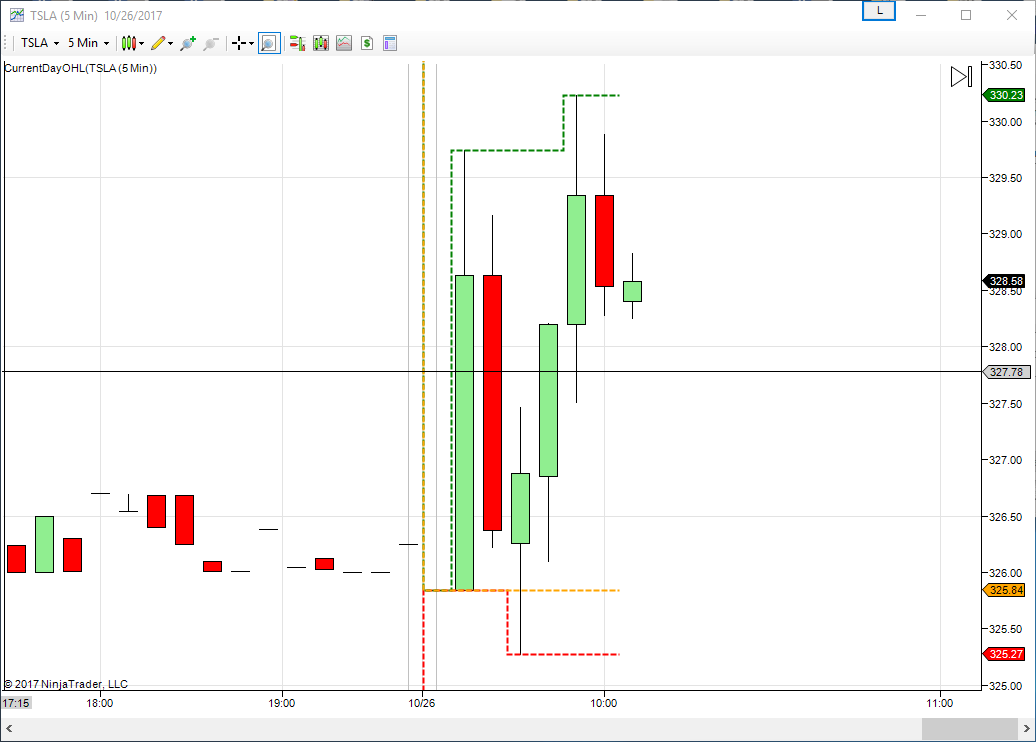Close the TSLA chart window
The width and height of the screenshot is (1036, 742).
click(1012, 15)
